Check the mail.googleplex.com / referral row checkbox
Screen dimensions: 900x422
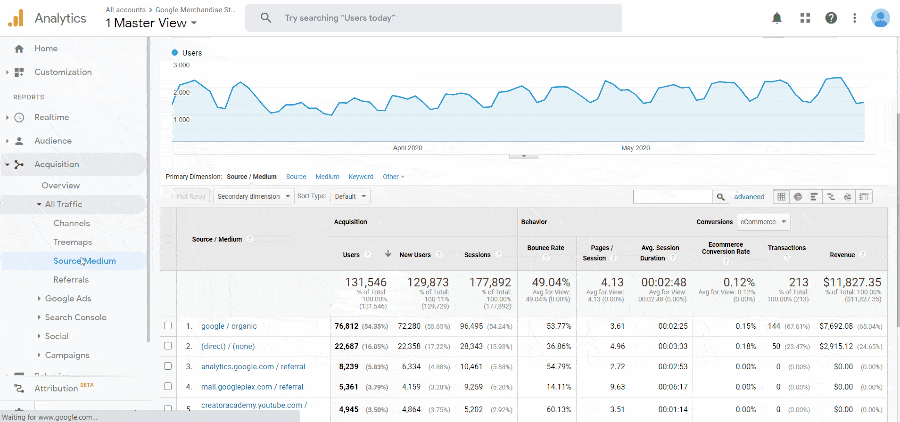(168, 386)
